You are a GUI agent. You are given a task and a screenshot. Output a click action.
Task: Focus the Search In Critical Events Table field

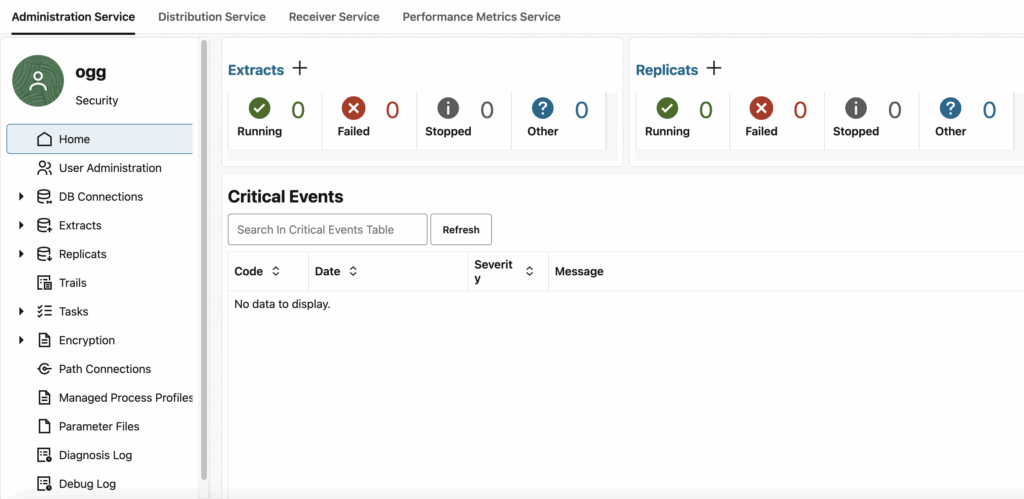point(327,230)
